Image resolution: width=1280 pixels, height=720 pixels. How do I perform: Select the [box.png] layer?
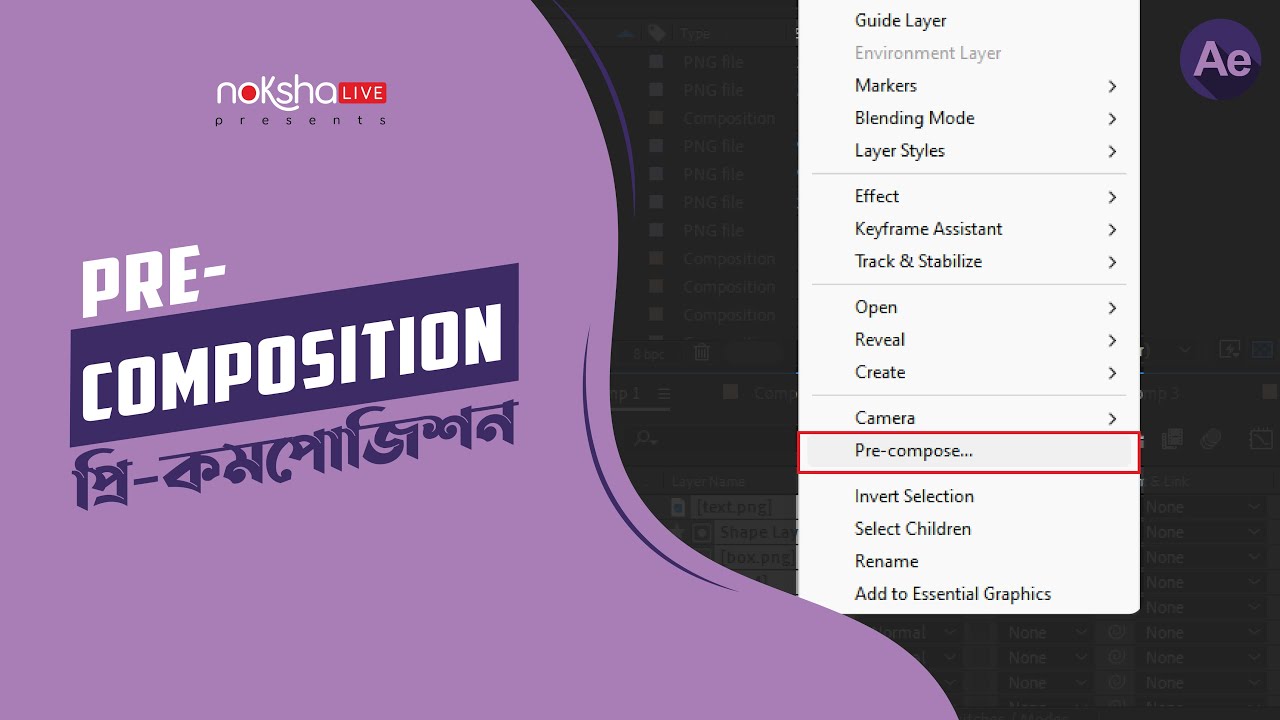[x=757, y=557]
